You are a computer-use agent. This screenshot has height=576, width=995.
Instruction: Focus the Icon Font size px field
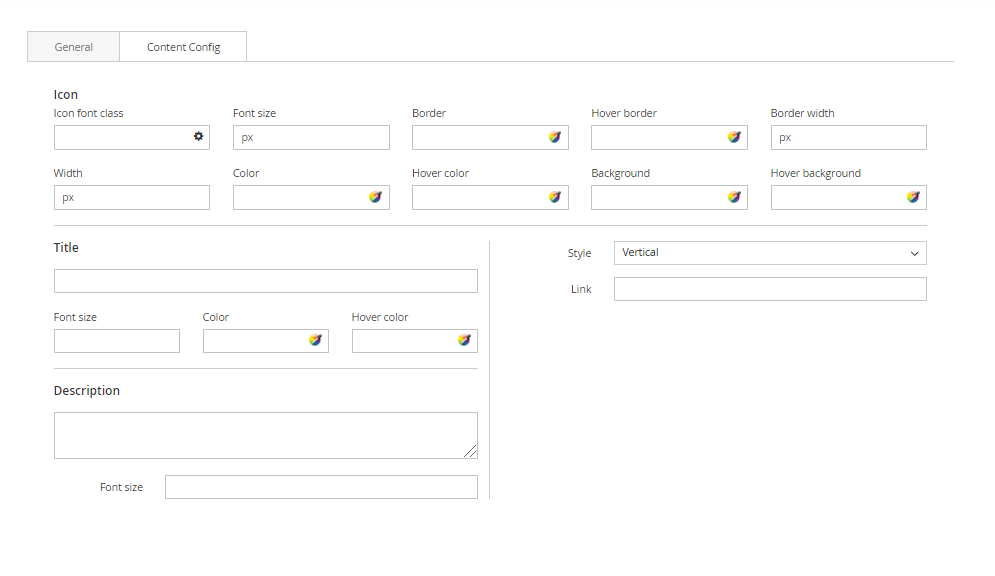click(x=311, y=137)
